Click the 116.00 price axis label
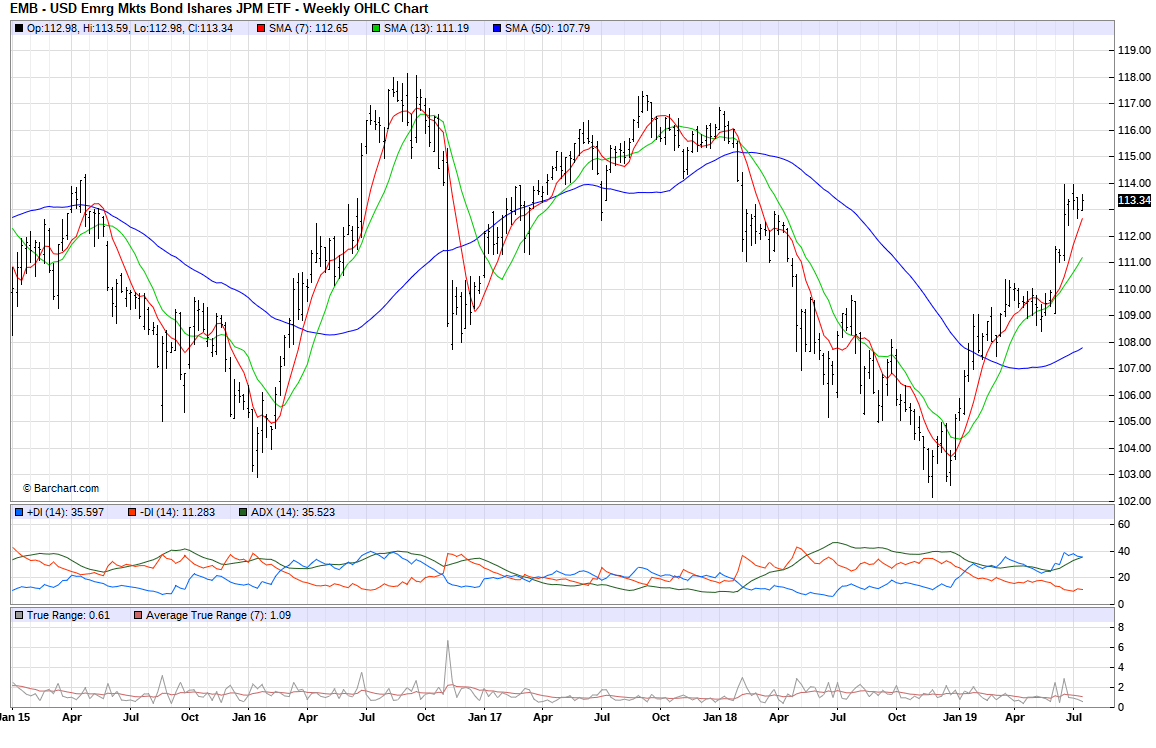Screen dimensions: 1156x748 (x=1134, y=130)
